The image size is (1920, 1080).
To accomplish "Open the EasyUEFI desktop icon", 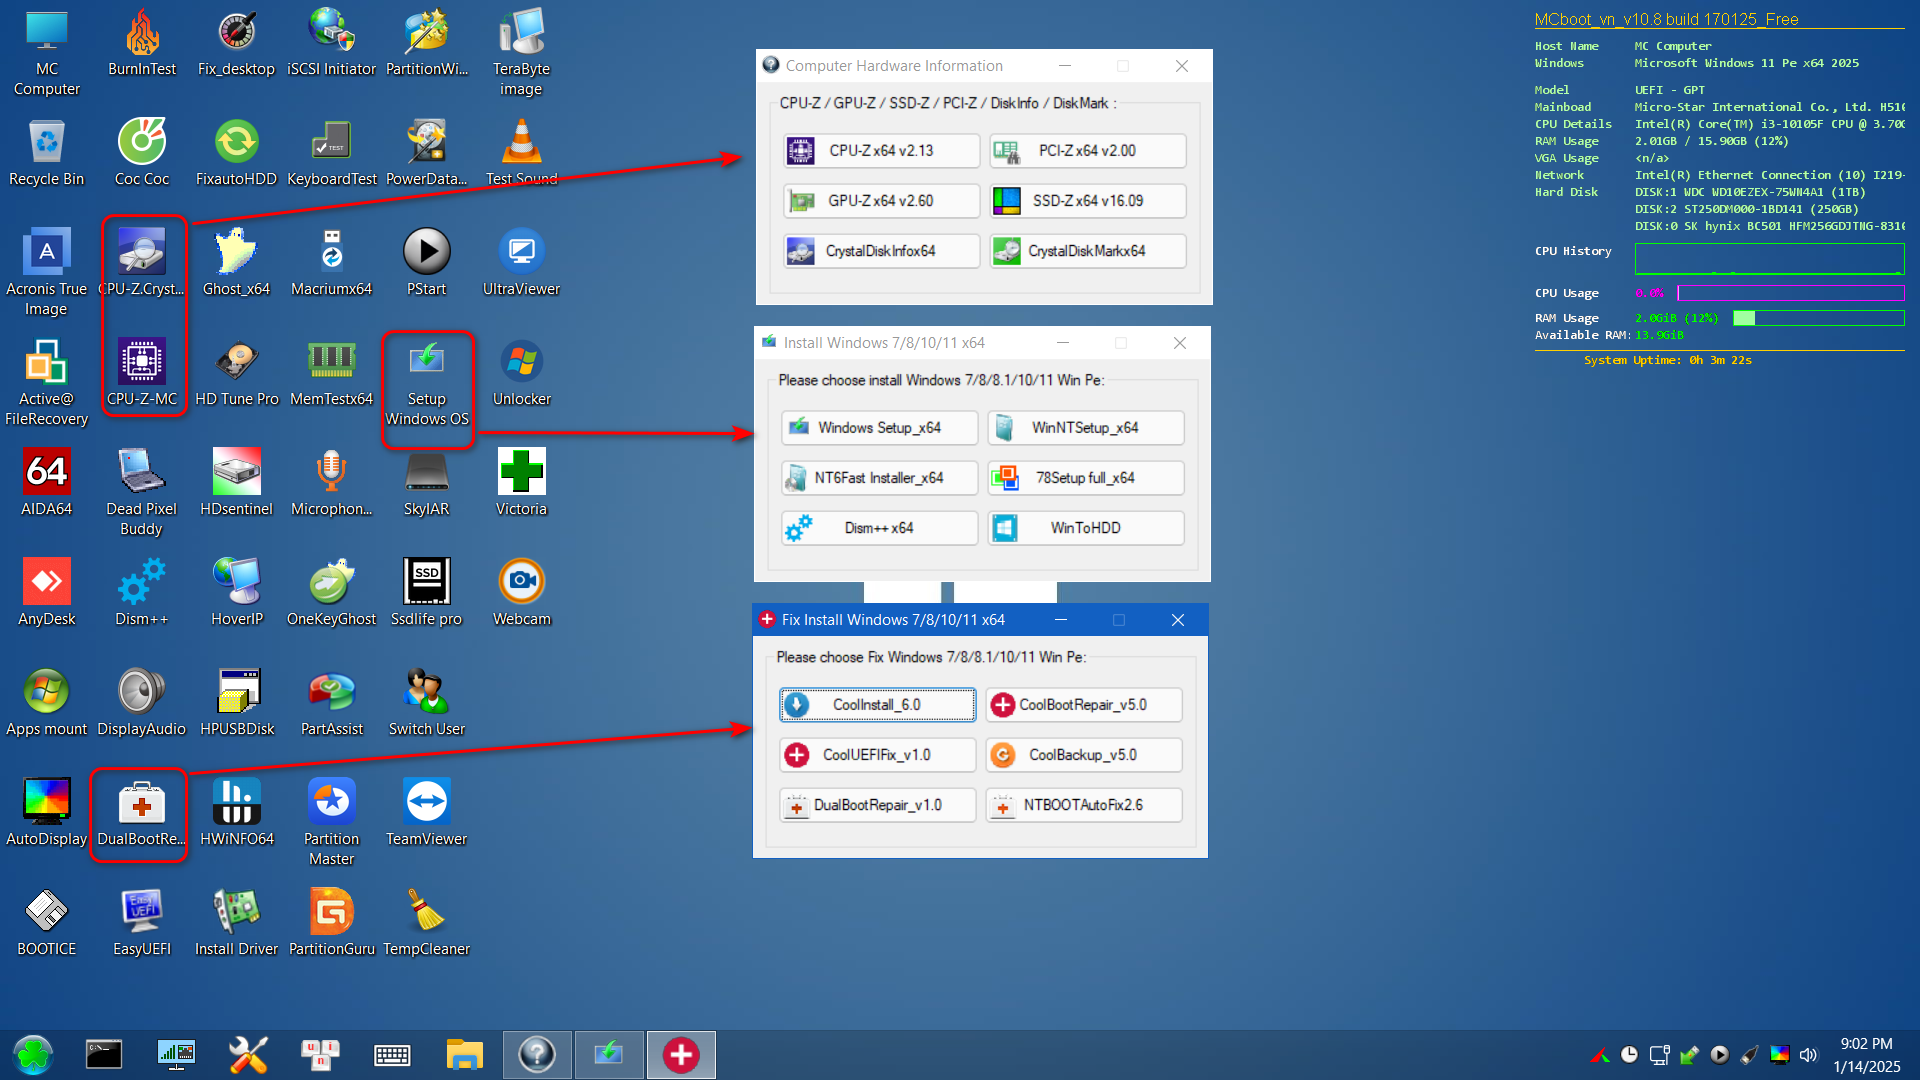I will point(142,912).
